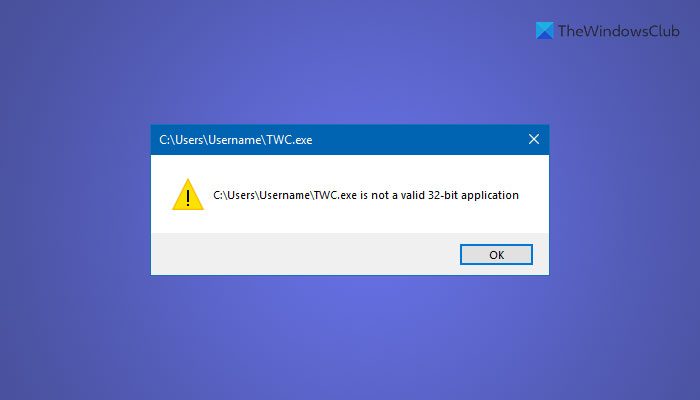The height and width of the screenshot is (400, 700).
Task: Click the yellow warning triangle icon
Action: pos(187,195)
